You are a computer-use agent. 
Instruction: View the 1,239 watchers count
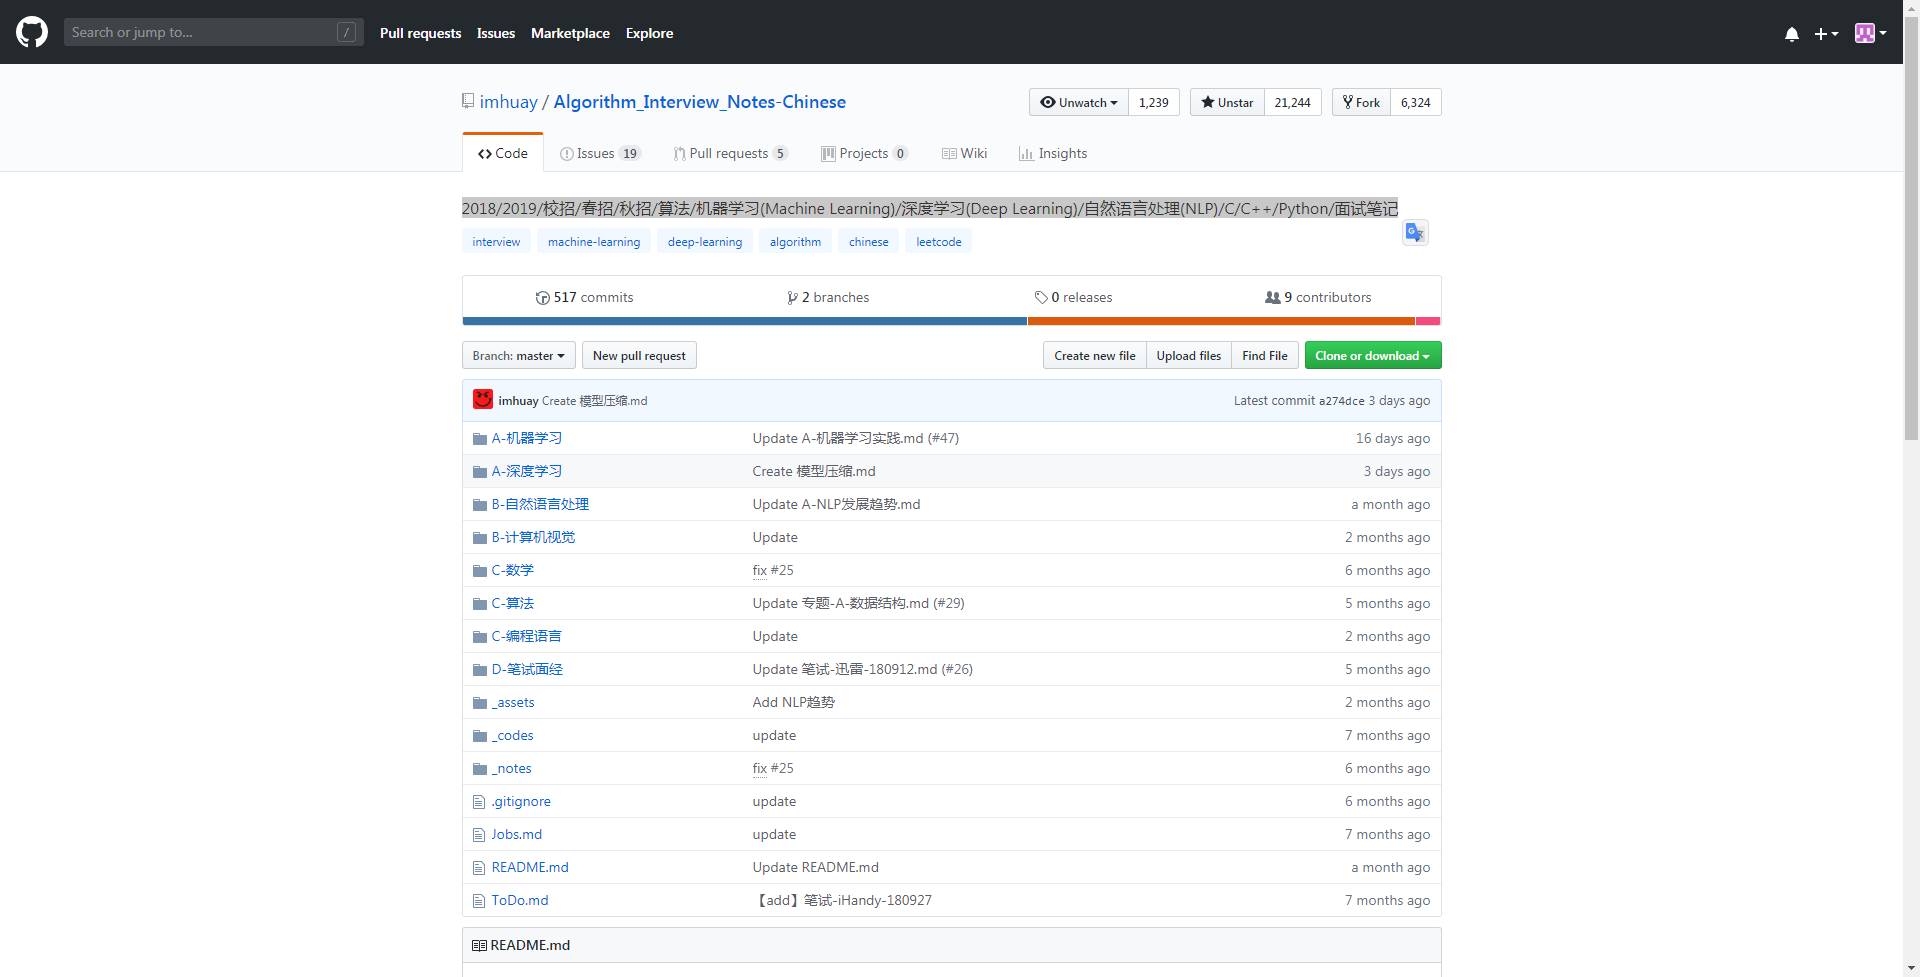pyautogui.click(x=1154, y=102)
